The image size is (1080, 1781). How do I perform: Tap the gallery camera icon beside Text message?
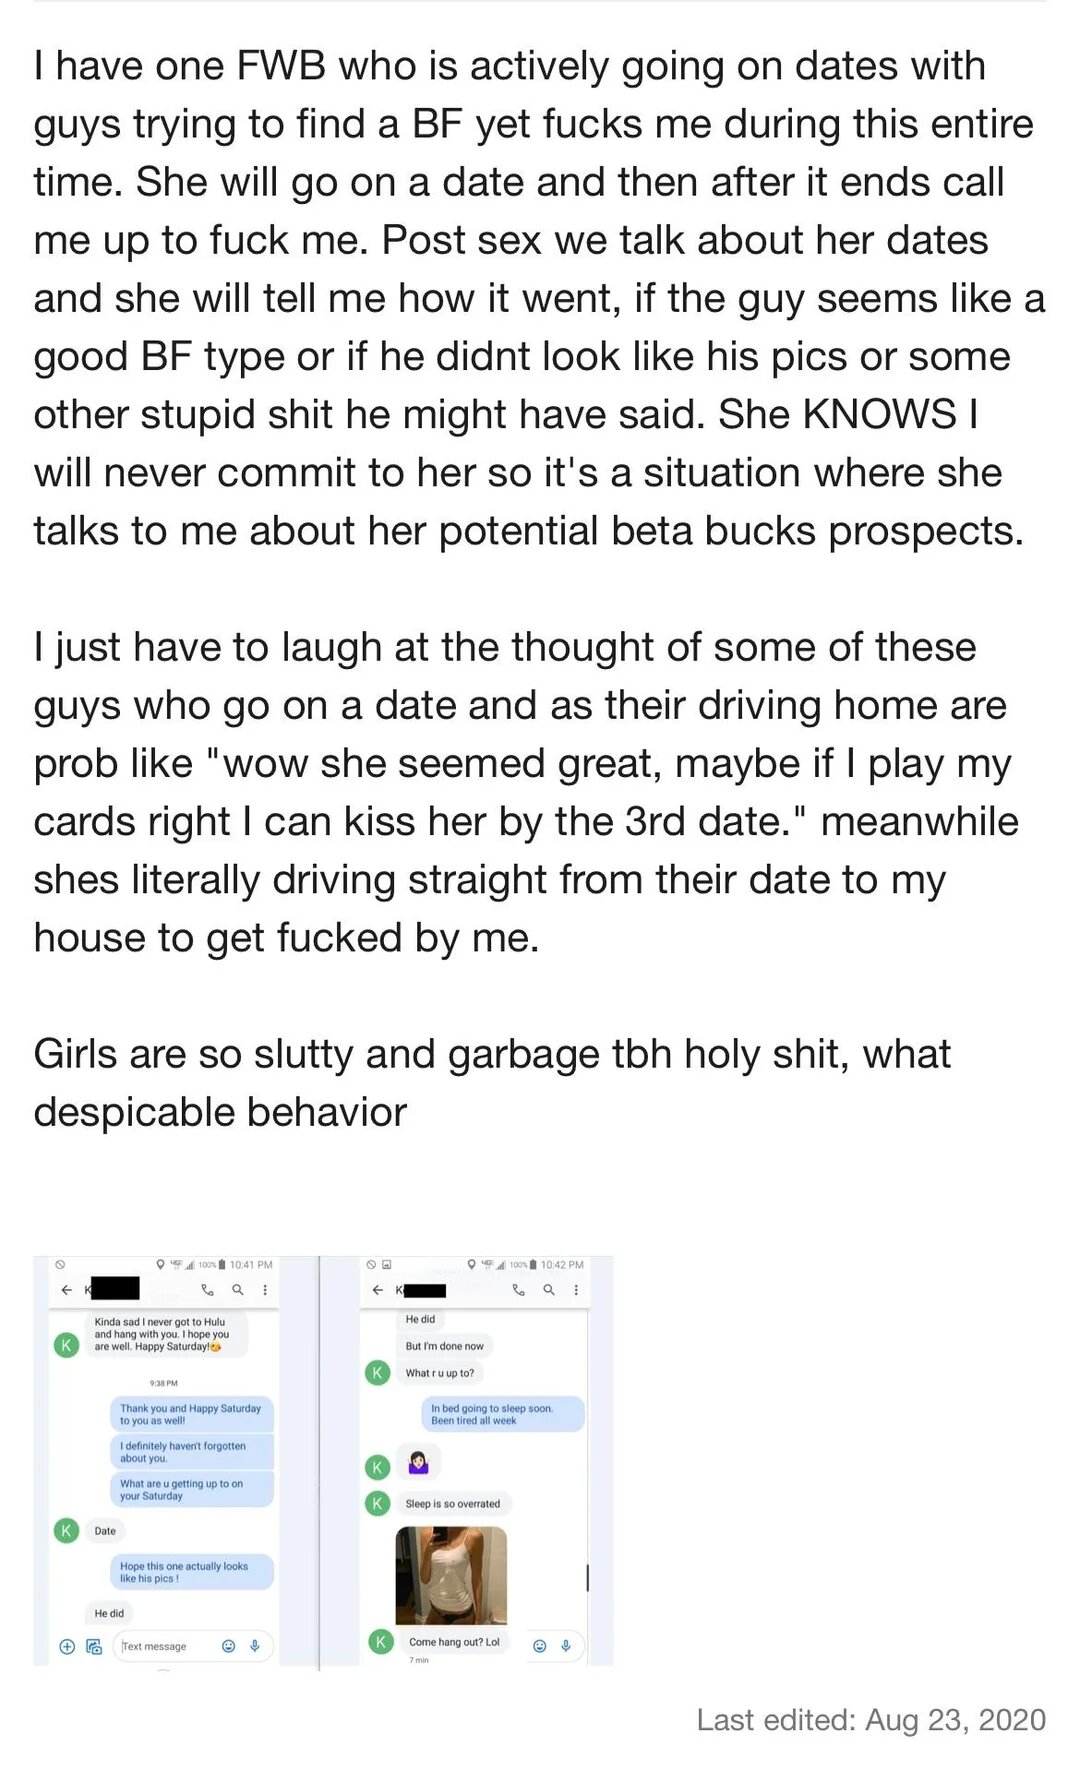pos(94,1646)
